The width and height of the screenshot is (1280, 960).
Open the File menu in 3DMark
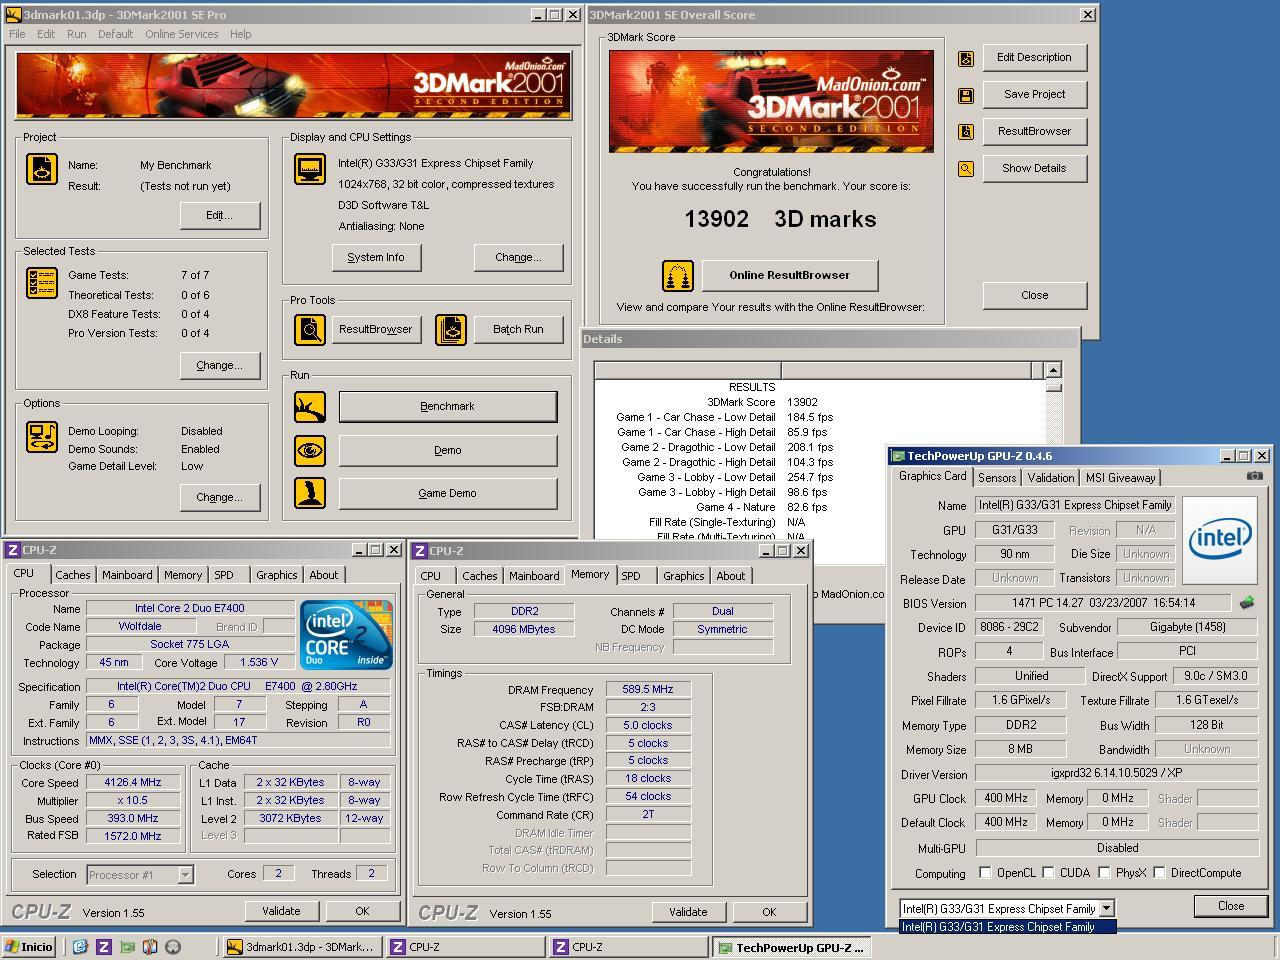click(x=17, y=34)
